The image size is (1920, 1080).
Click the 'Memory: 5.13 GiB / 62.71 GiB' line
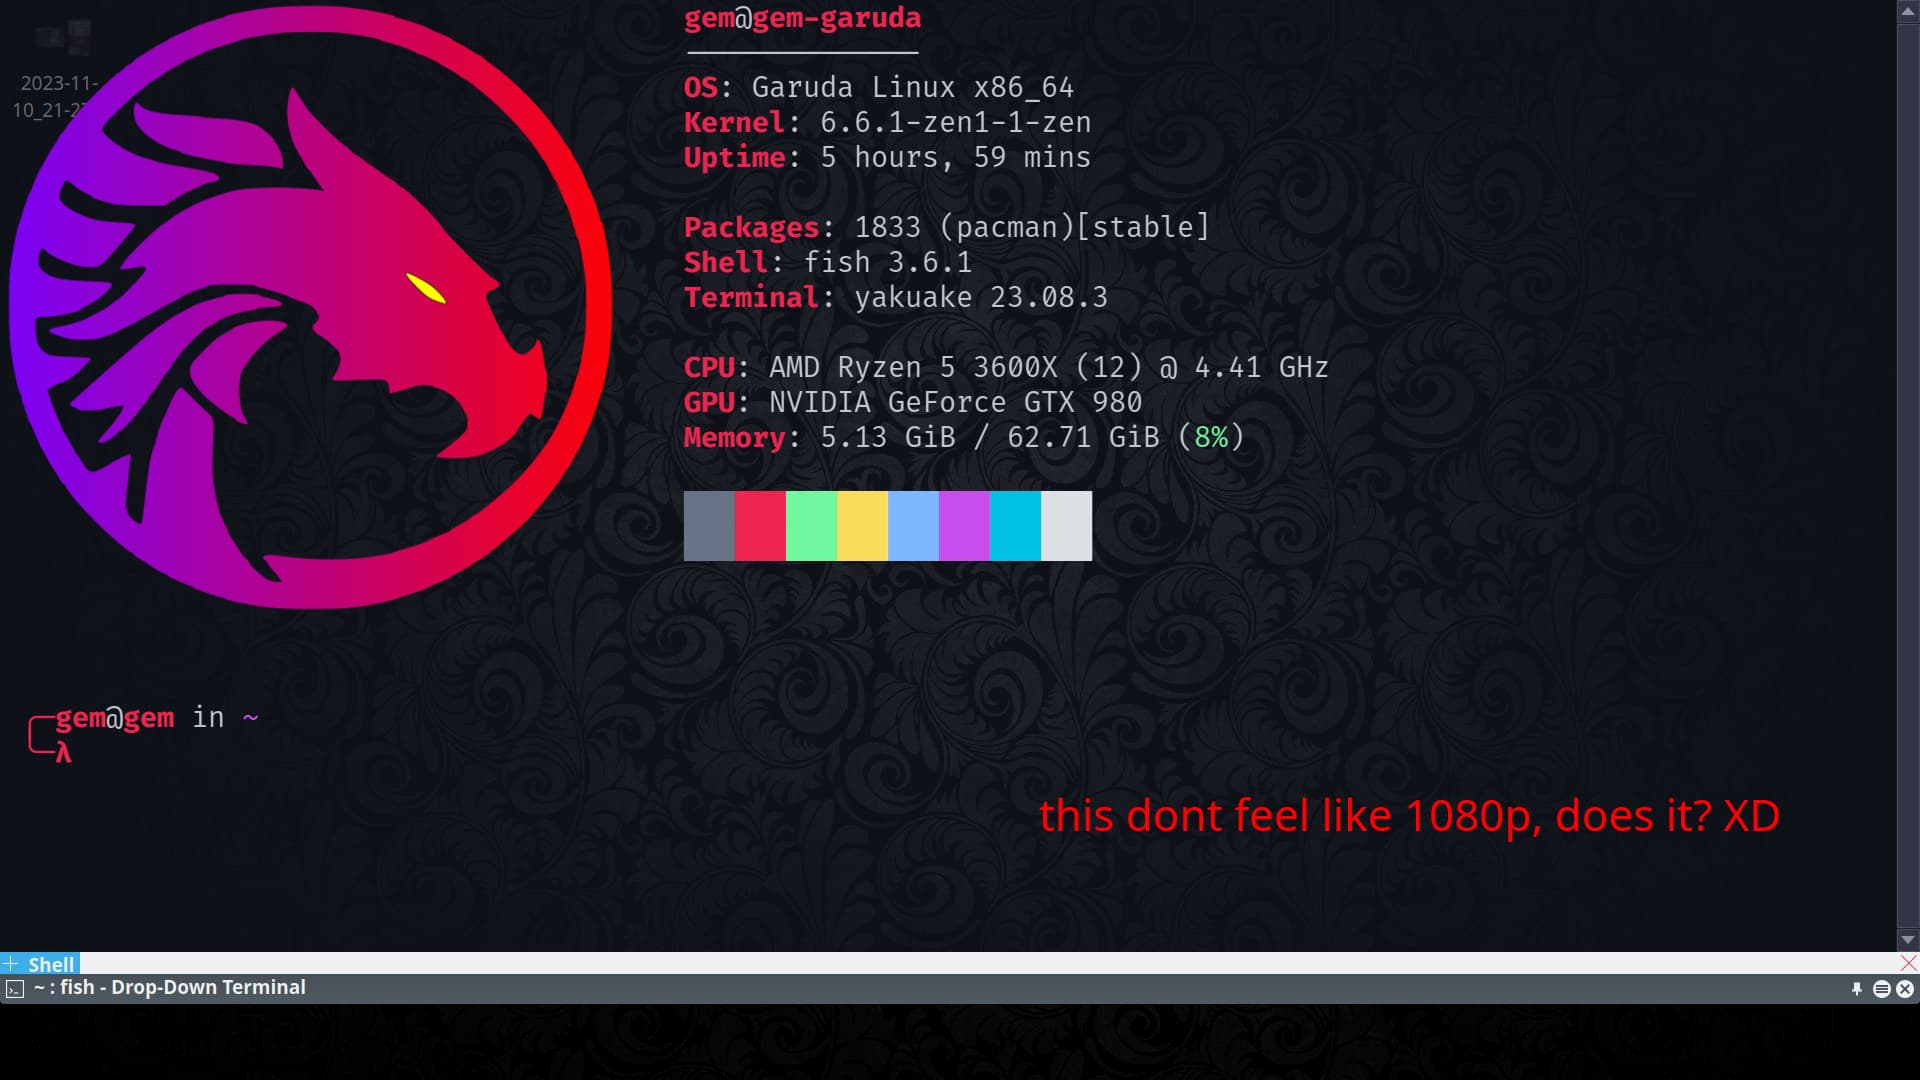964,438
